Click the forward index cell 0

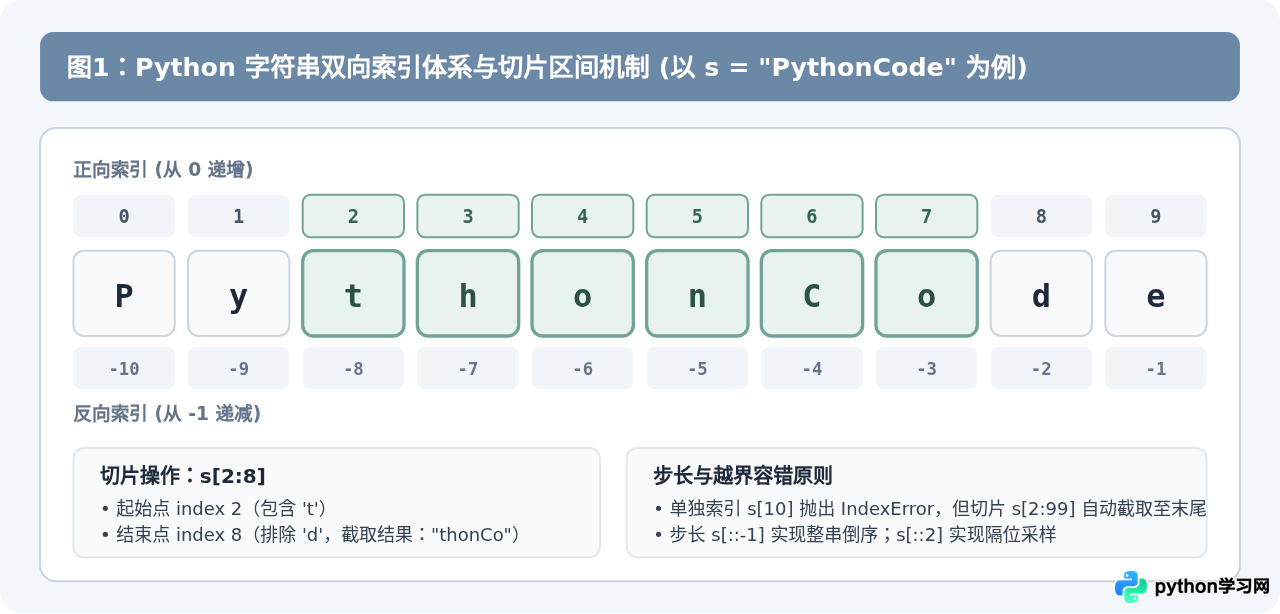(x=124, y=216)
